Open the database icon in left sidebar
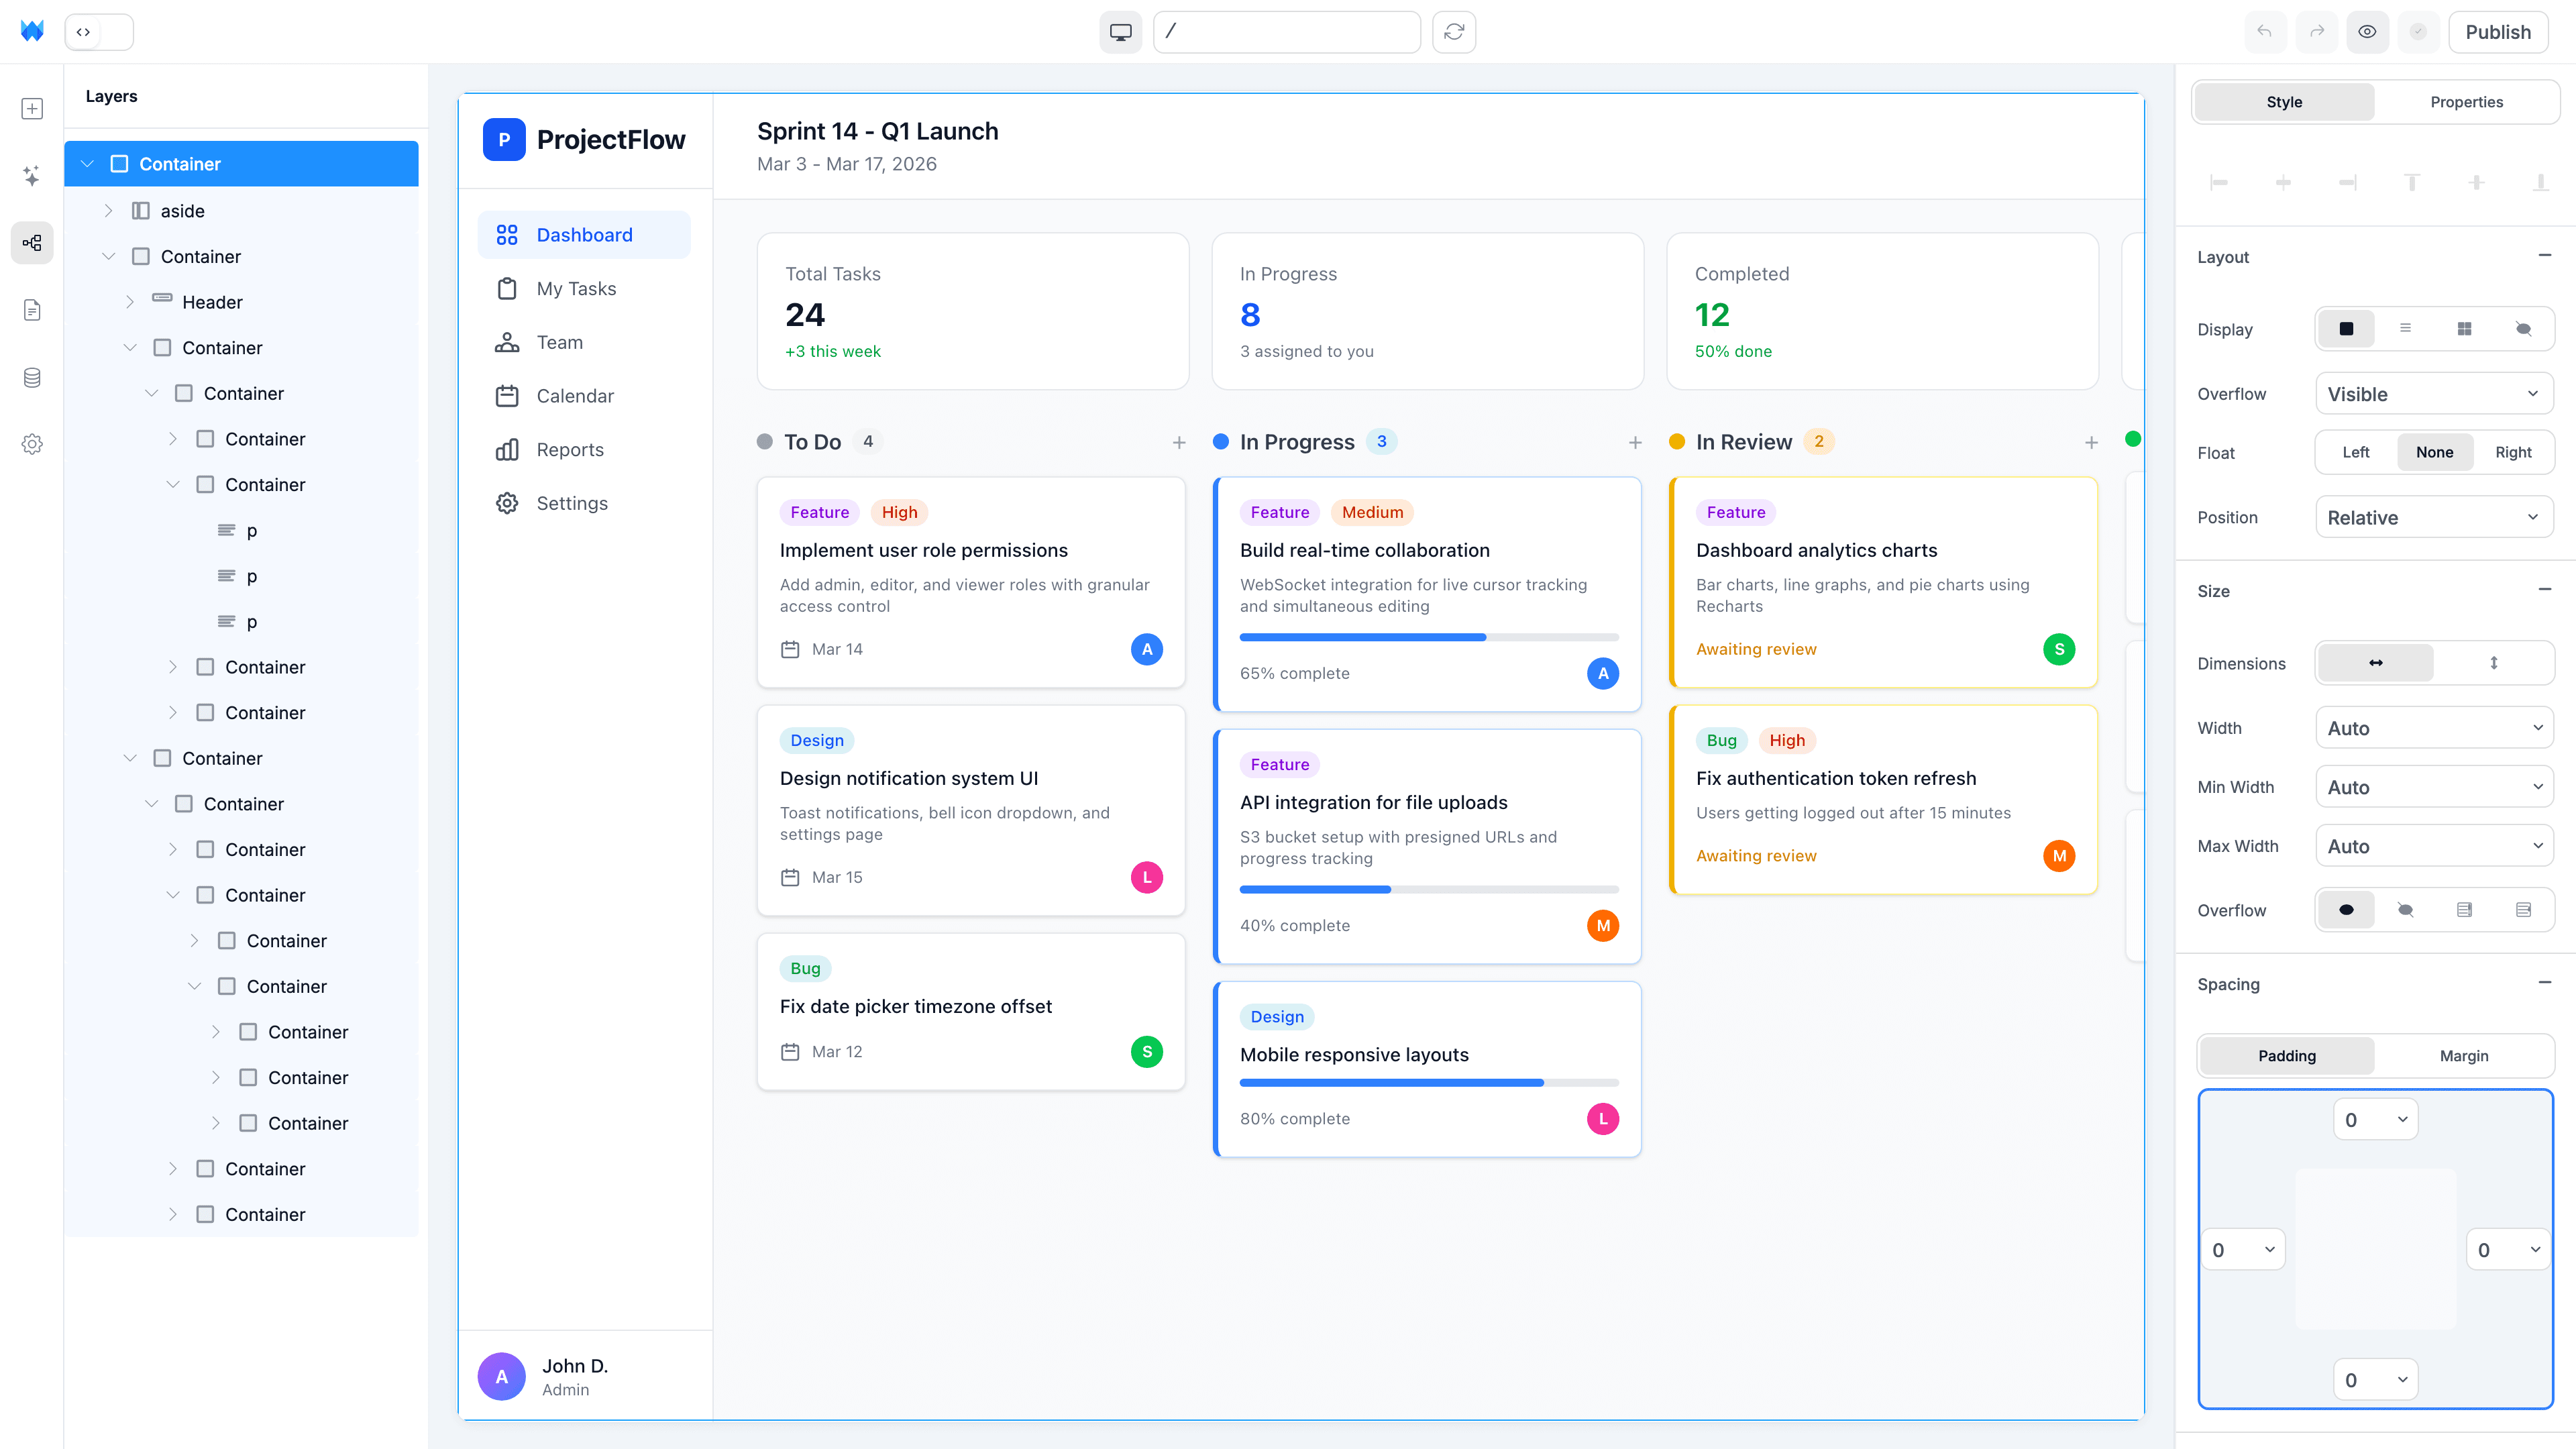This screenshot has width=2576, height=1449. coord(32,377)
